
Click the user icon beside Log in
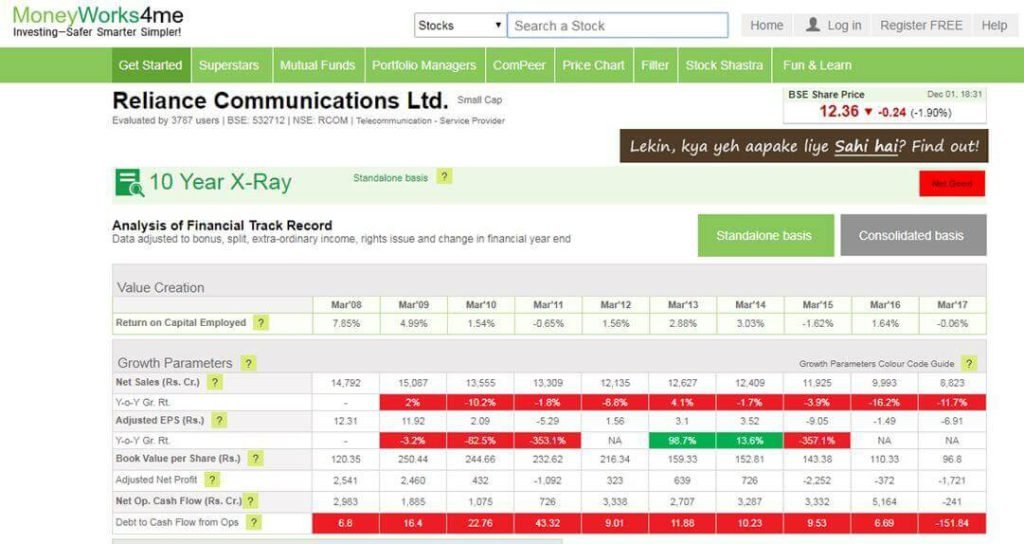[812, 25]
